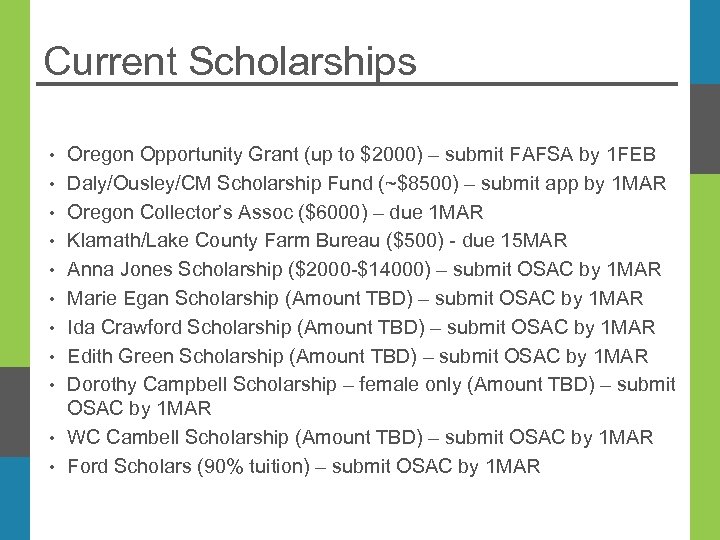Click the Daly/Ousley/CM Scholarship Fund line
This screenshot has height=540, width=720.
click(x=365, y=184)
